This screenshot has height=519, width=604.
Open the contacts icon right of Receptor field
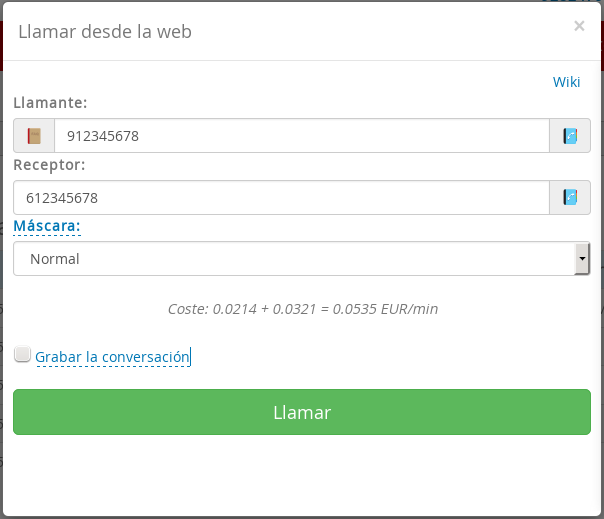tap(570, 197)
